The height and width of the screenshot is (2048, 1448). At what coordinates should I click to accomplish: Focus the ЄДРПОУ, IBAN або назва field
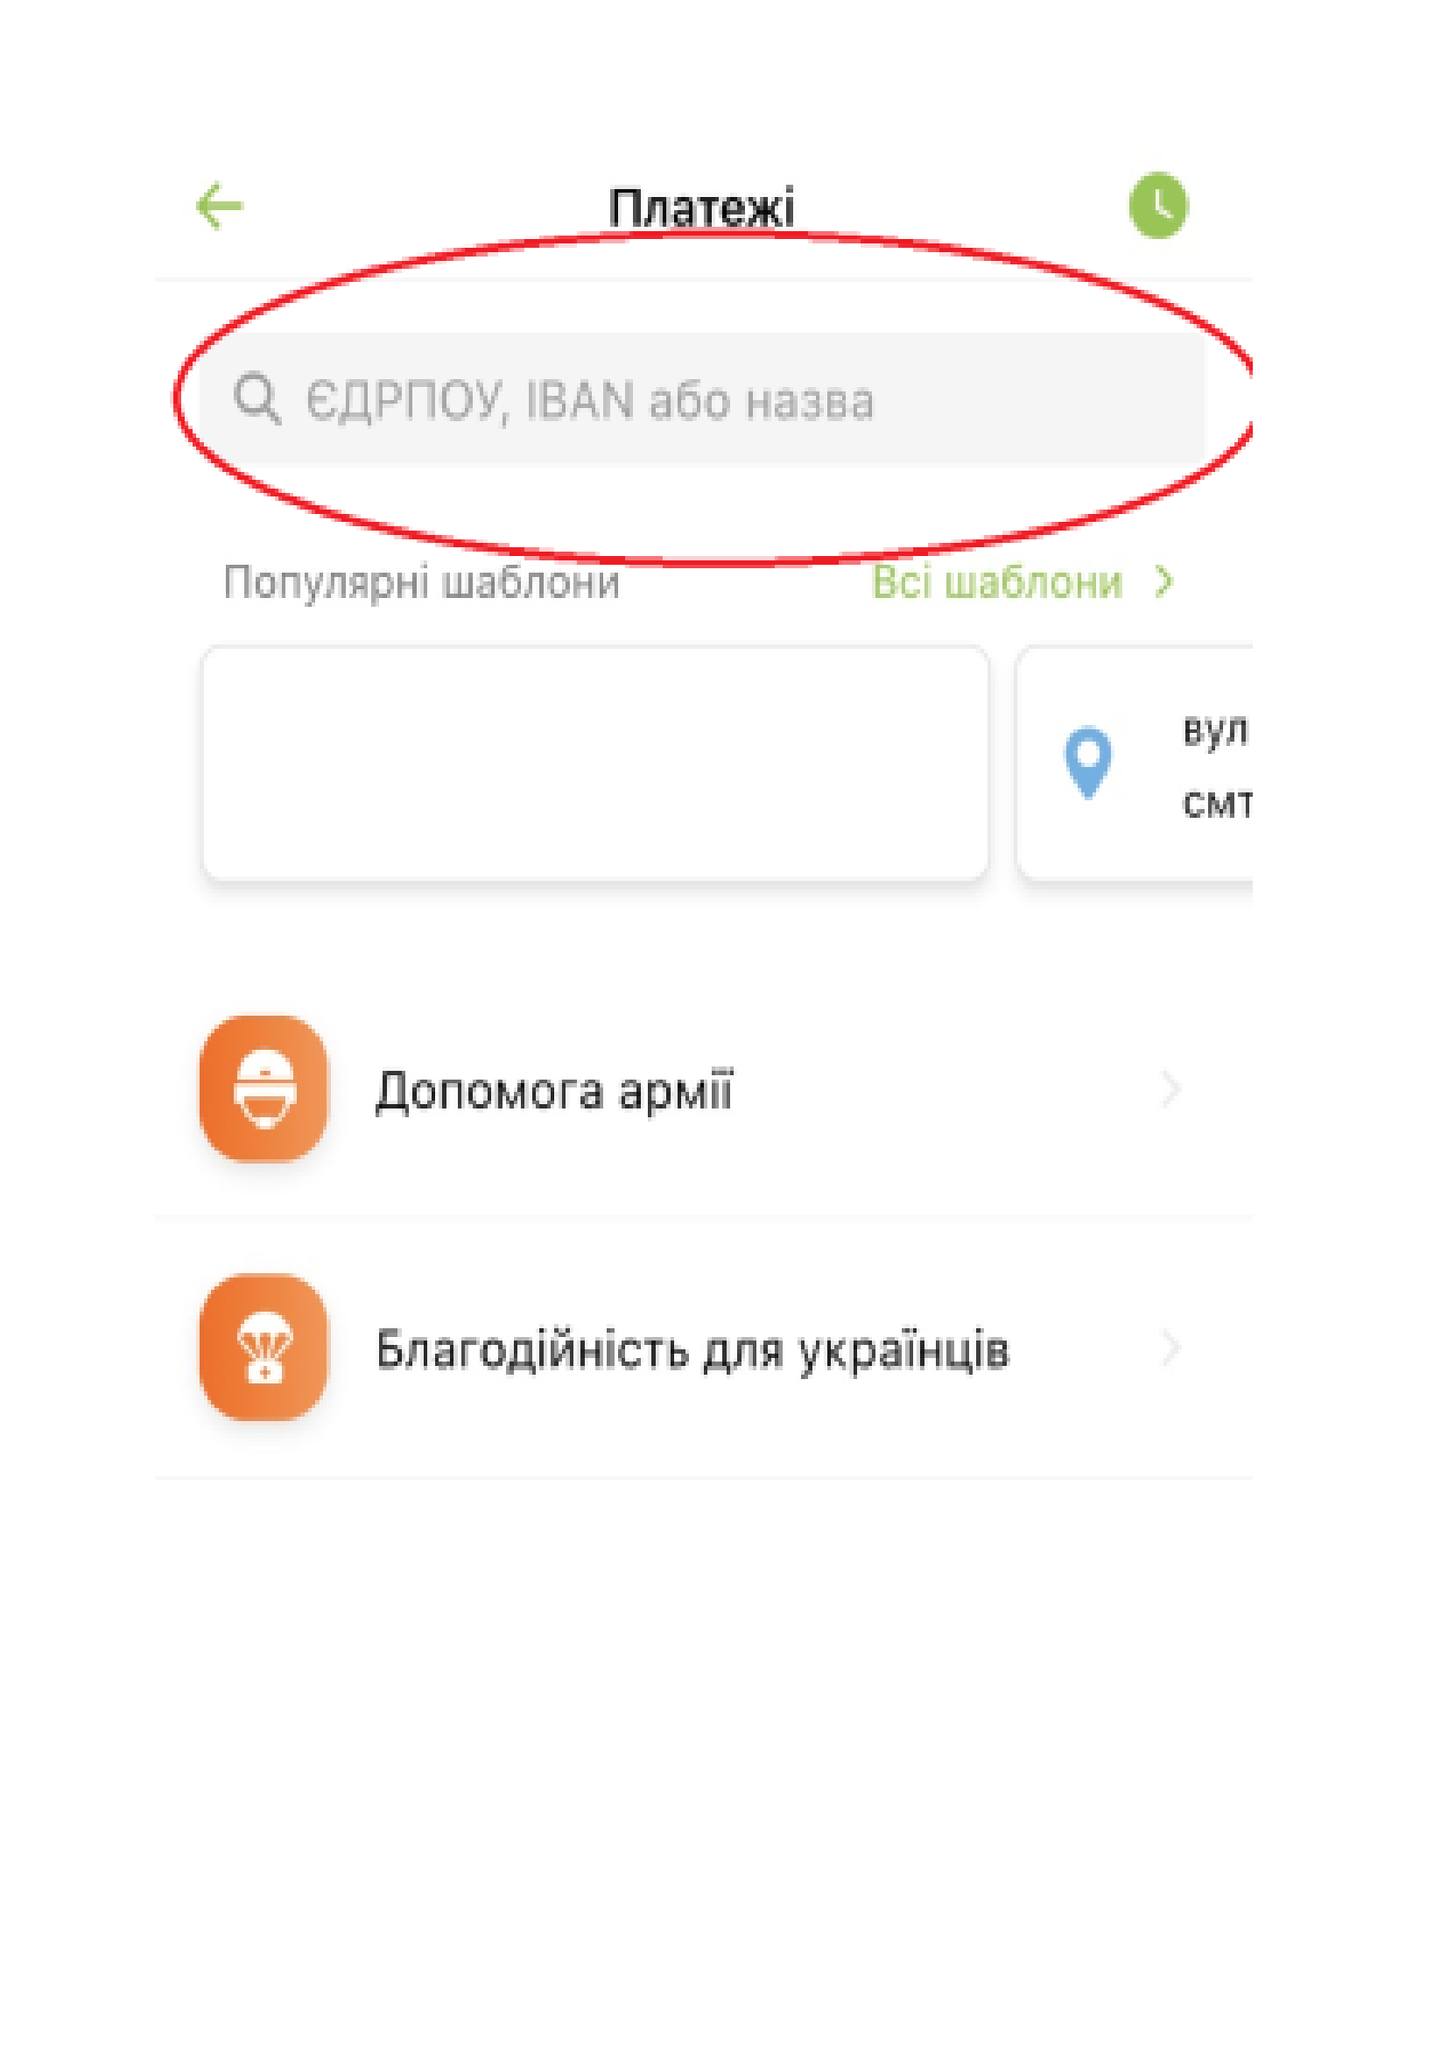pyautogui.click(x=702, y=399)
